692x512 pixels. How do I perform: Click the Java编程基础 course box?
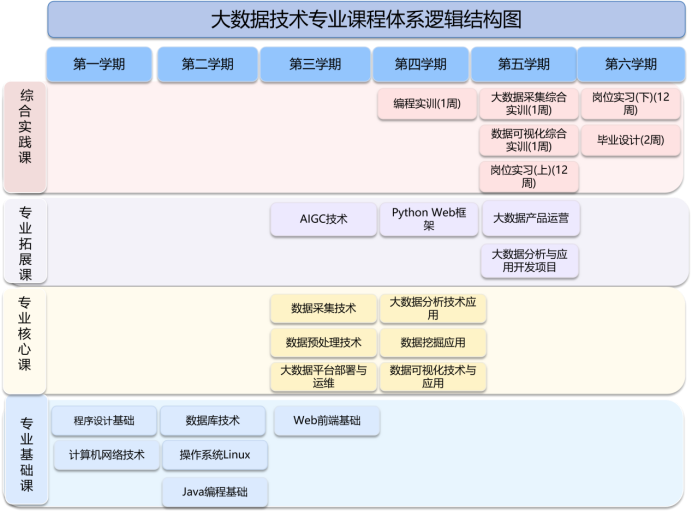[x=214, y=491]
